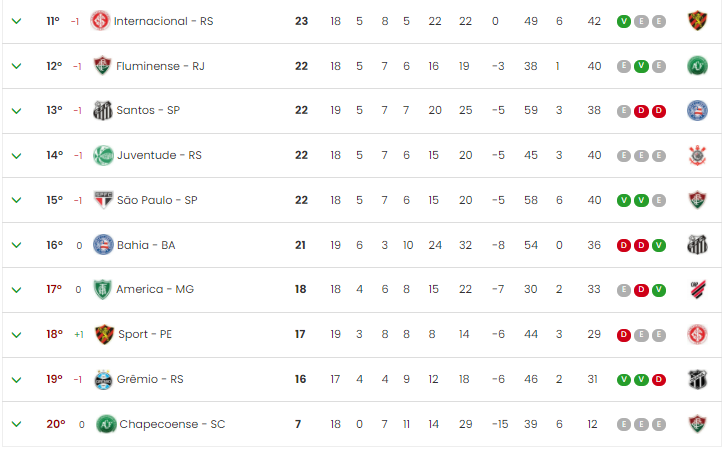Screen dimensions: 725x452
Task: Open the Chapecoense - SC team link
Action: [172, 424]
